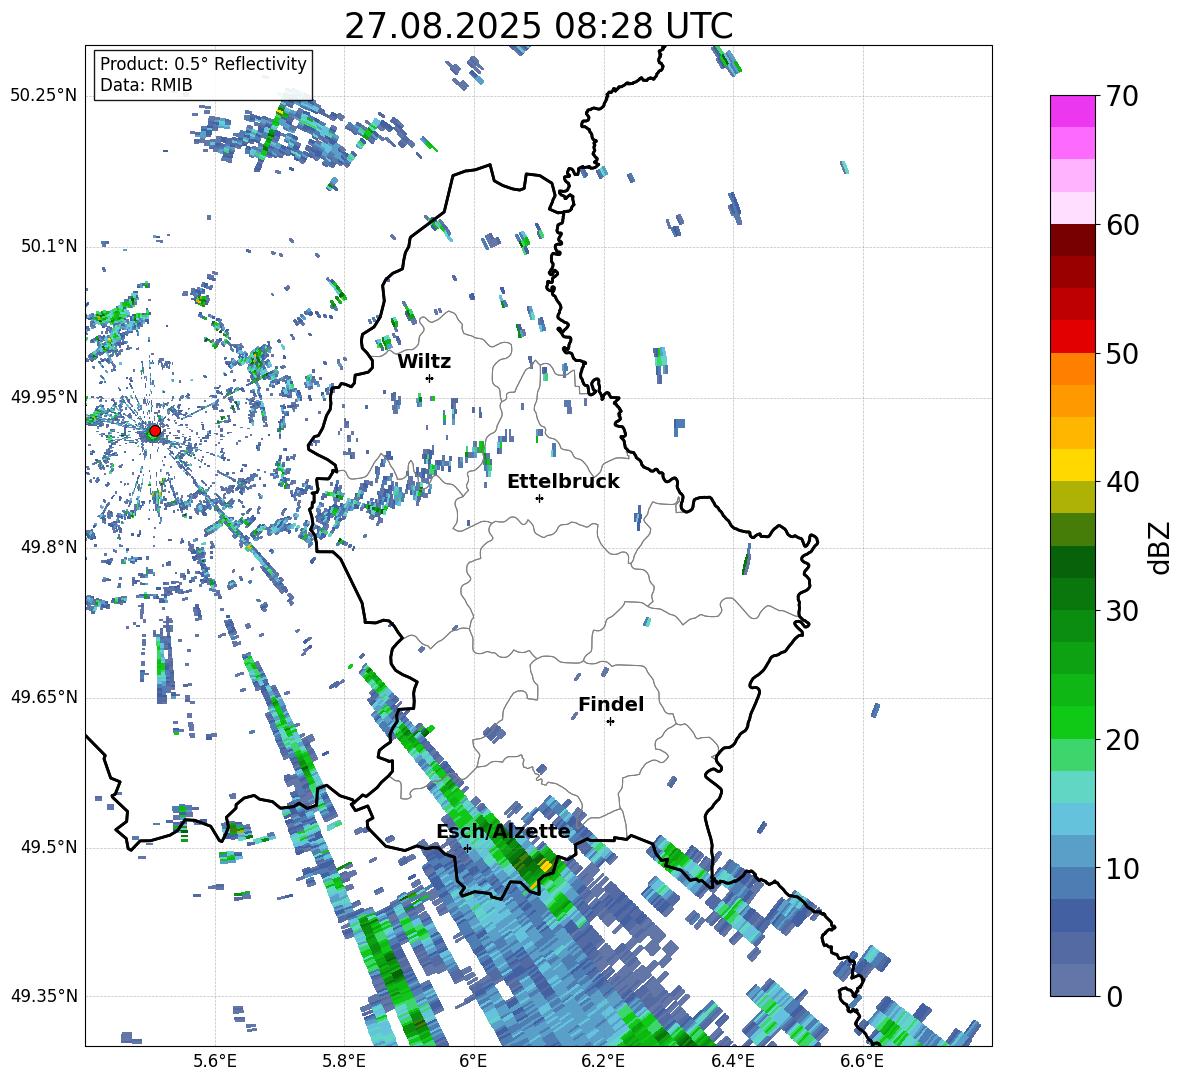Click the 6.4°E longitude label
Screen dimensions: 1184x1081
click(732, 1062)
